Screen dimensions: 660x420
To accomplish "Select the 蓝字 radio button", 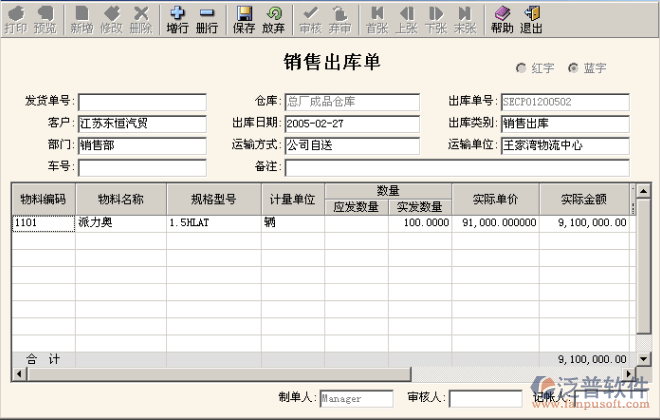I will tap(573, 68).
